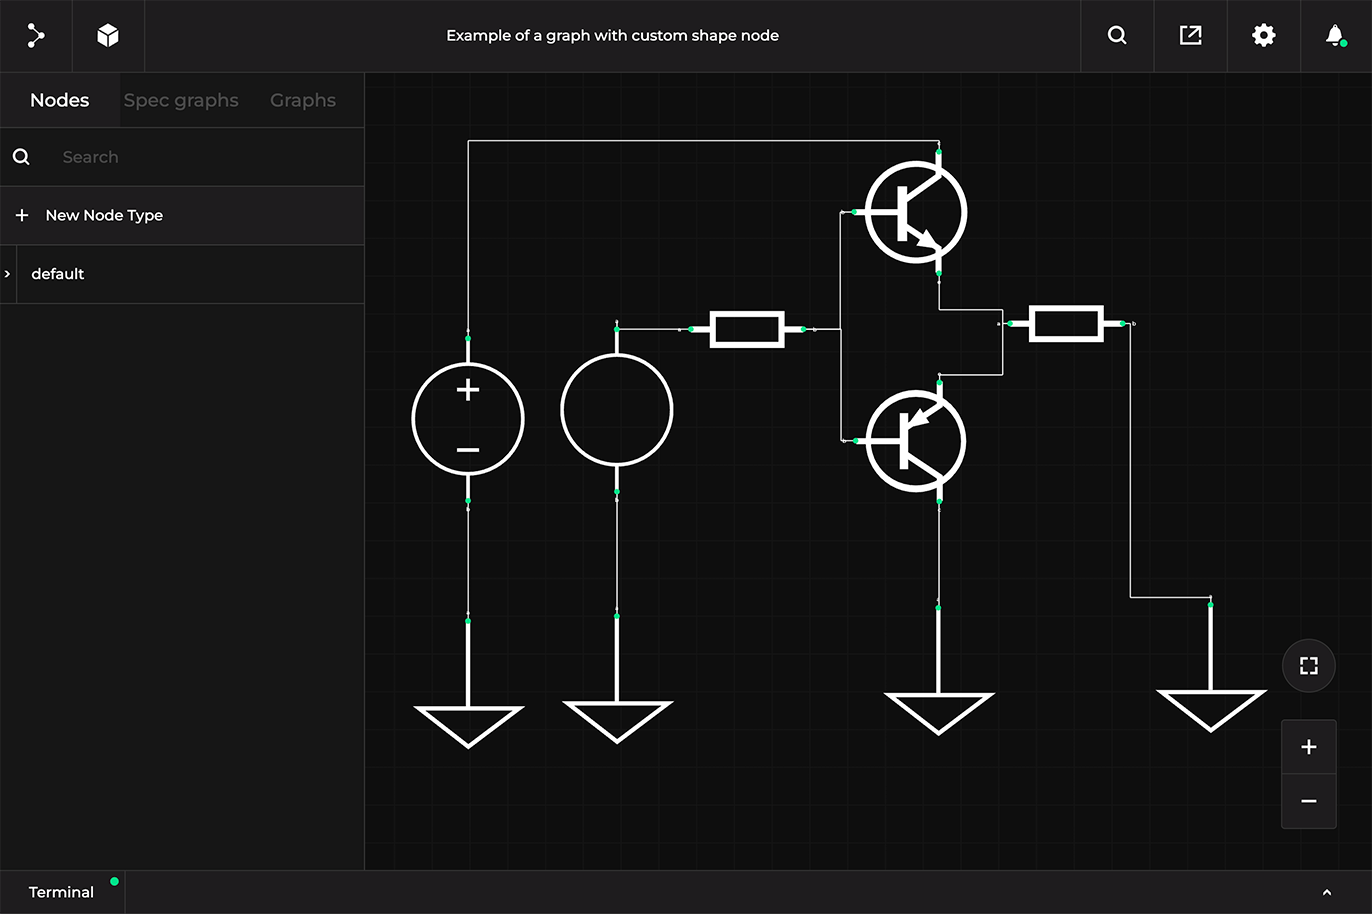
Task: Switch to the Graphs tab
Action: click(x=303, y=100)
